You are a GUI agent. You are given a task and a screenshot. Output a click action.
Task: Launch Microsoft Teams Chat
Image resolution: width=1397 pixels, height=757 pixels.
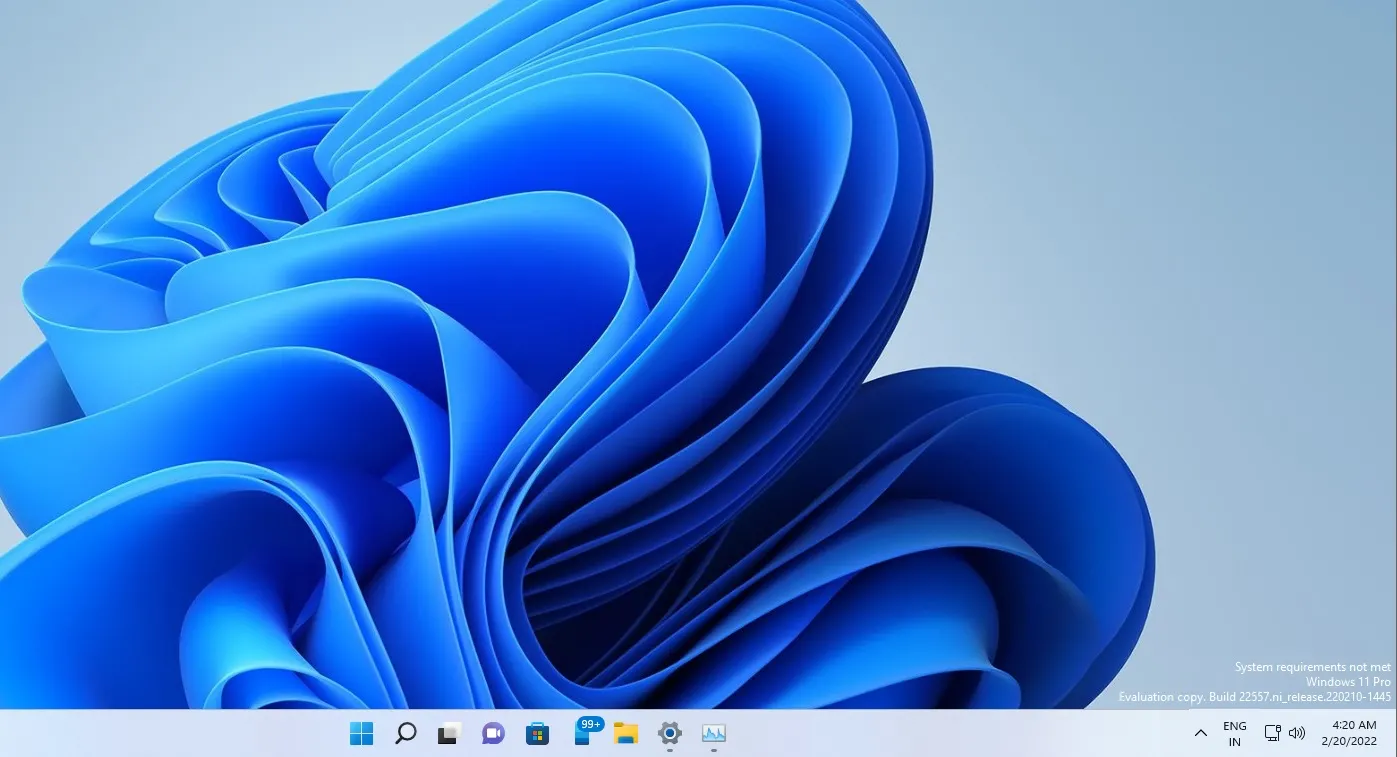[x=492, y=733]
